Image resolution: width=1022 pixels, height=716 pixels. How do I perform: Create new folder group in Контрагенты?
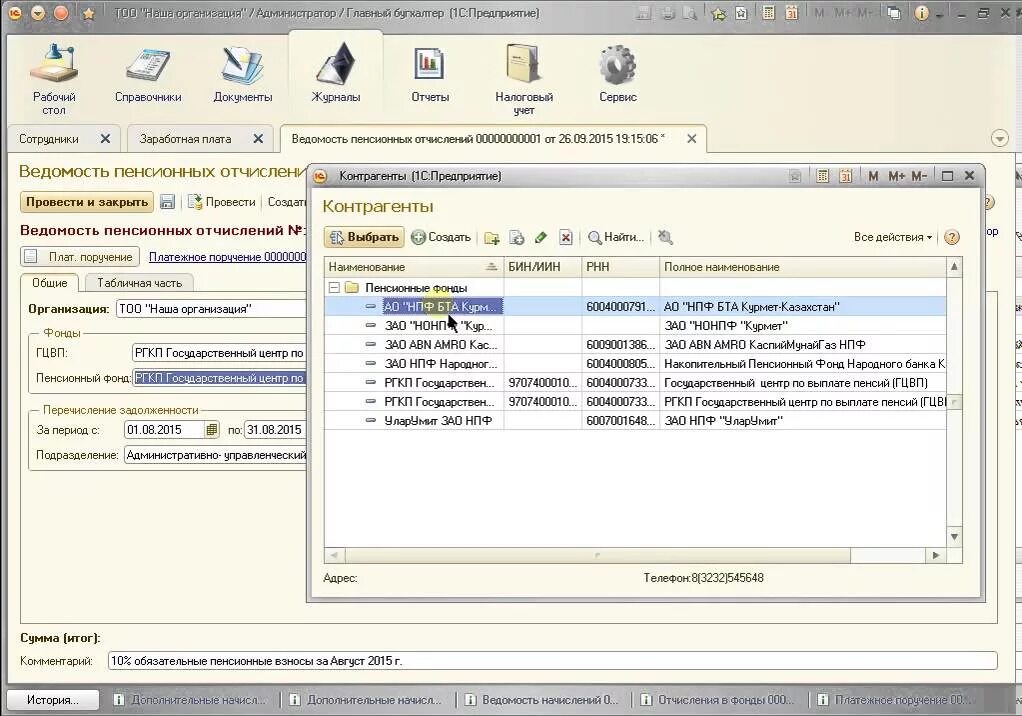[491, 237]
